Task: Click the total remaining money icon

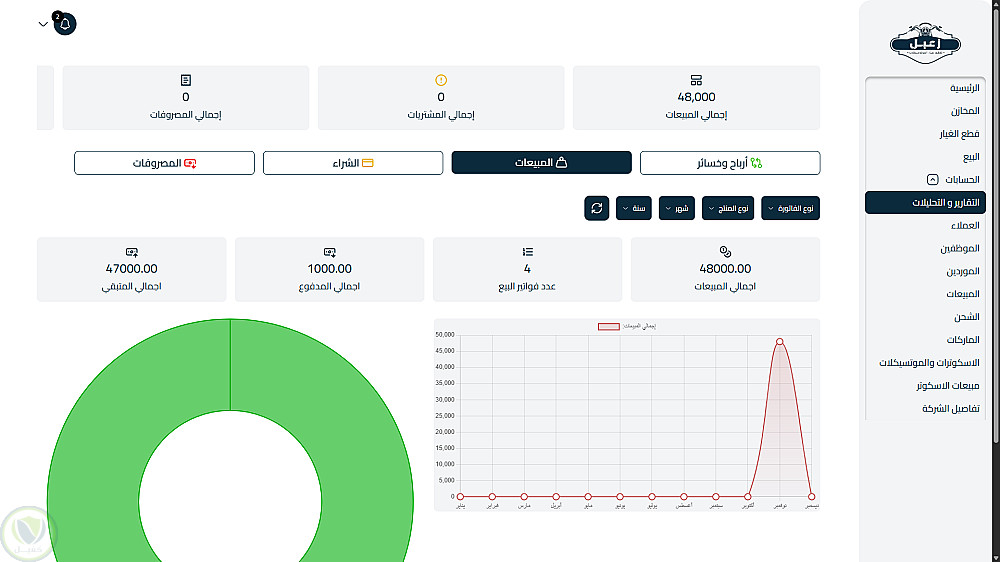Action: [132, 252]
